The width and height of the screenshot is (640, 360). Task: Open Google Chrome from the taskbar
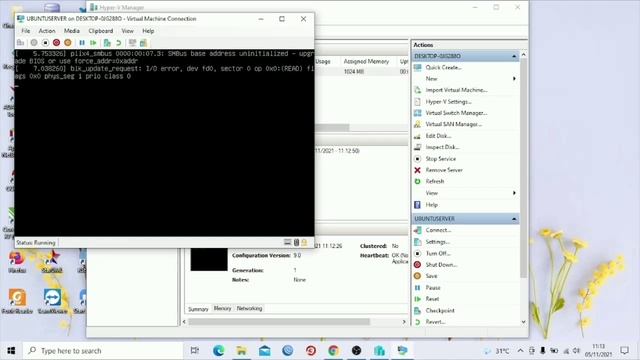[333, 351]
